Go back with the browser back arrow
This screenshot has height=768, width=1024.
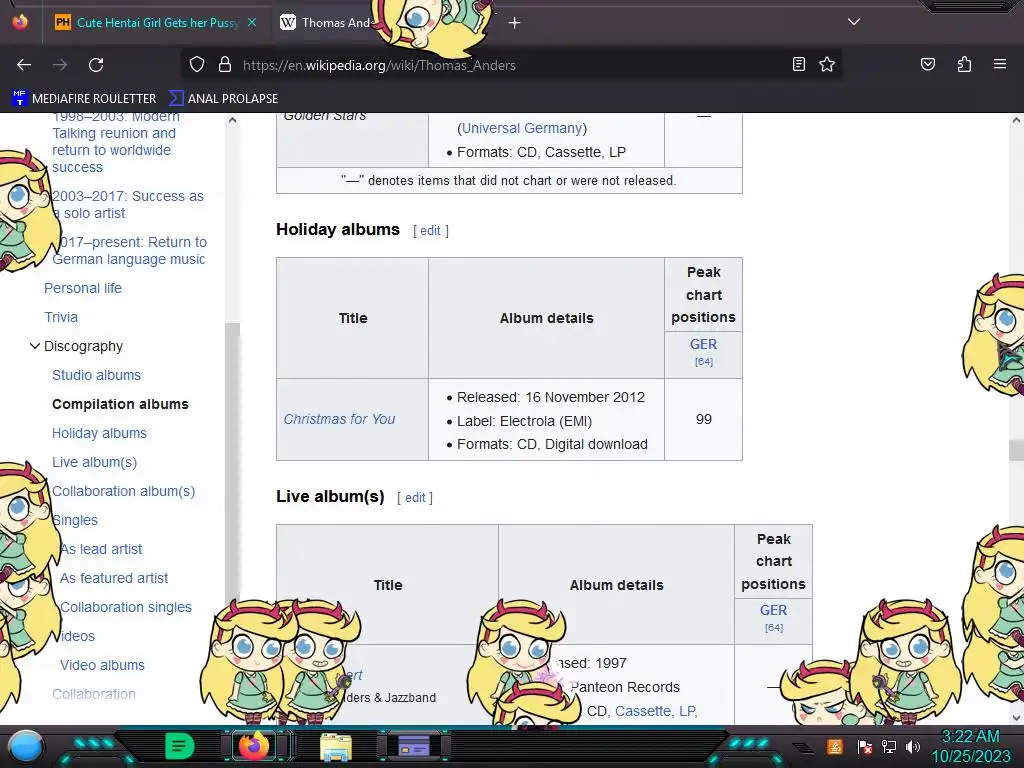pos(24,65)
